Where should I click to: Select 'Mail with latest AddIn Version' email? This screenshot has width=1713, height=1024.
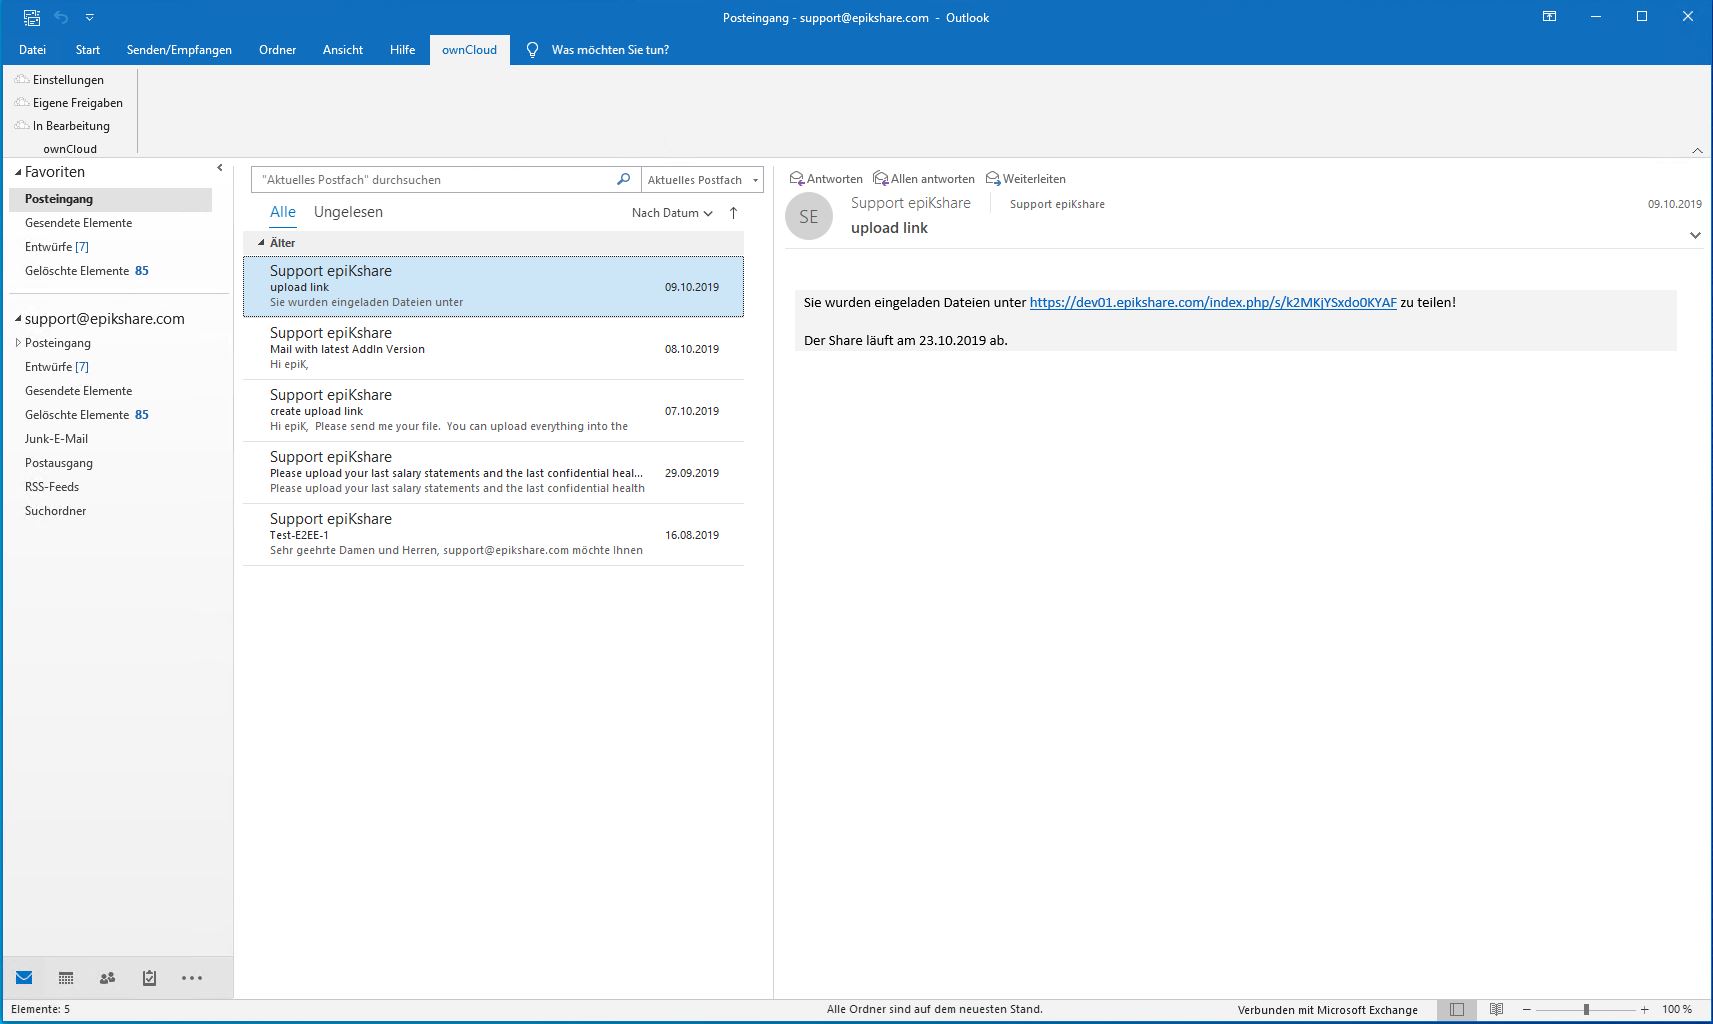[493, 349]
